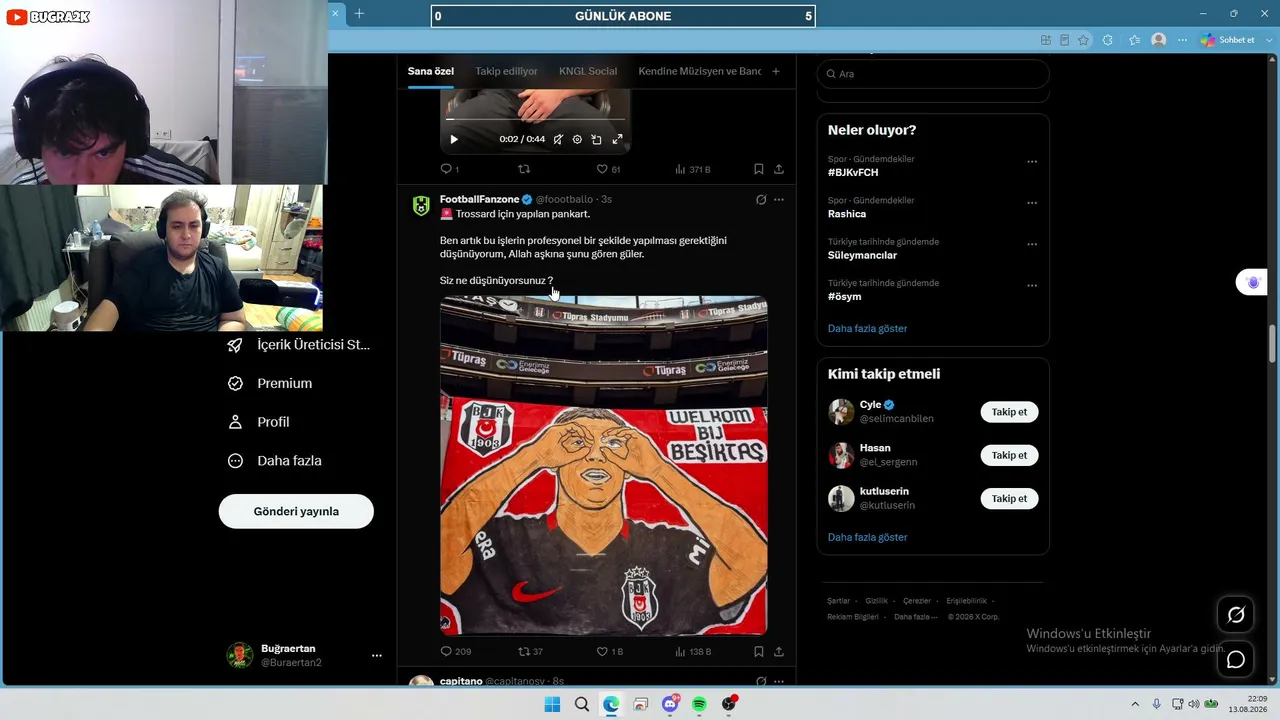Open Spotify from the taskbar

click(699, 704)
